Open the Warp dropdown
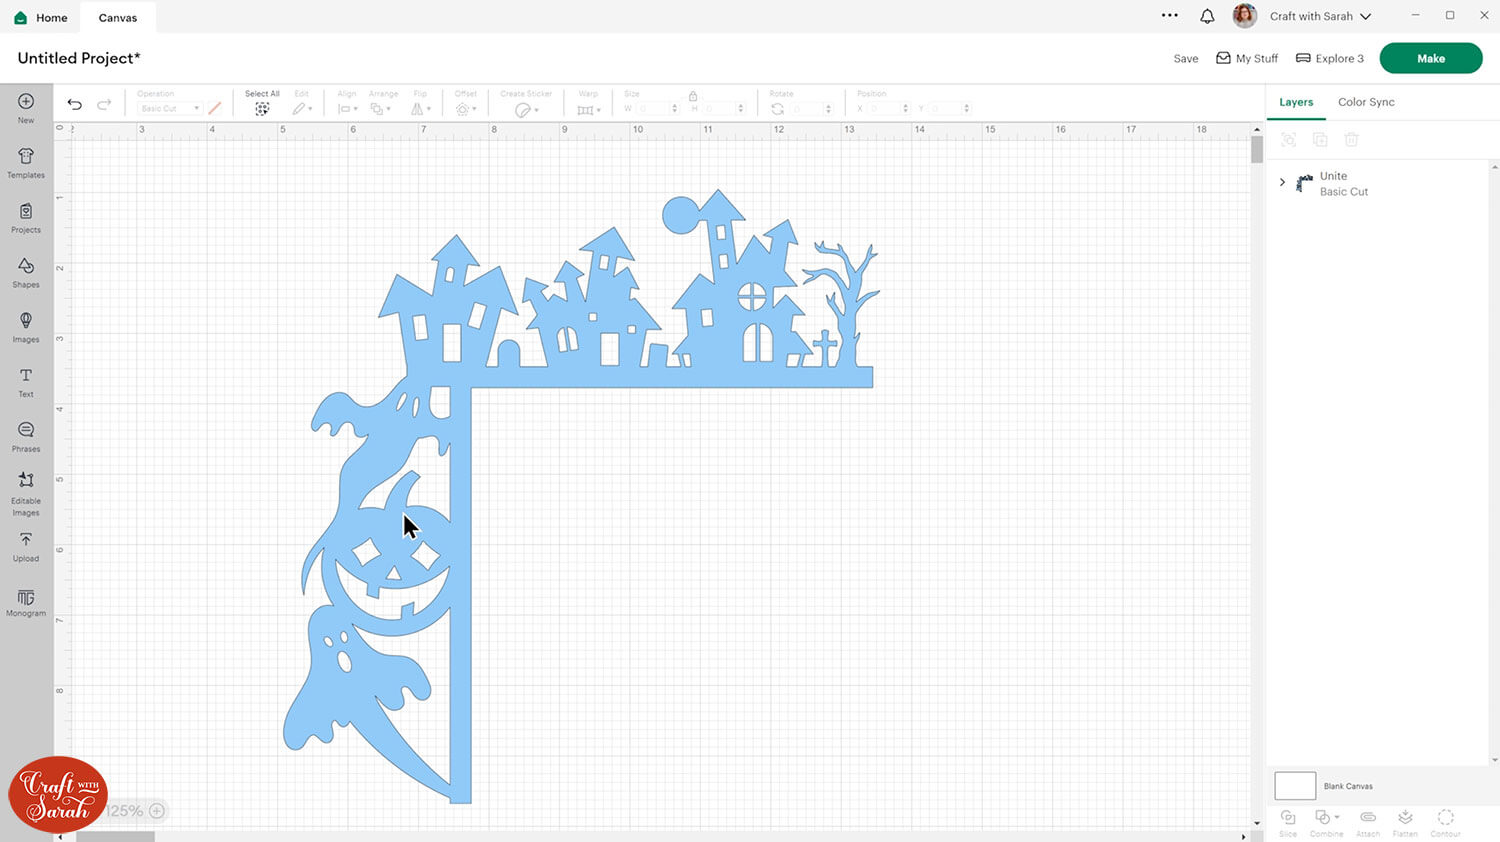Viewport: 1500px width, 842px height. point(589,109)
